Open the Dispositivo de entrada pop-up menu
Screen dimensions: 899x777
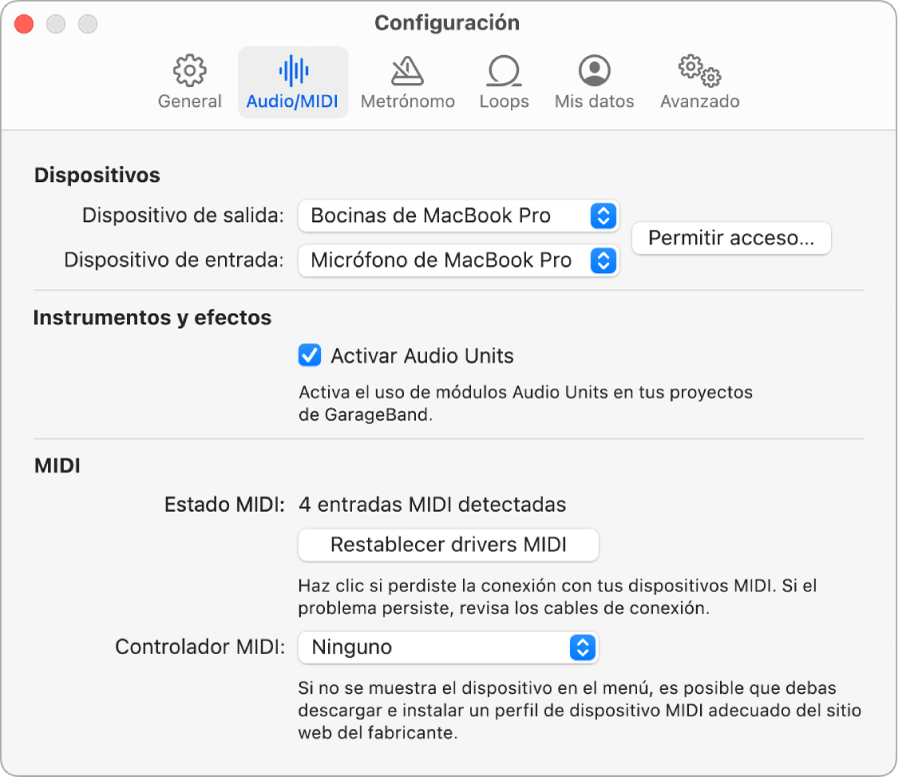[457, 260]
